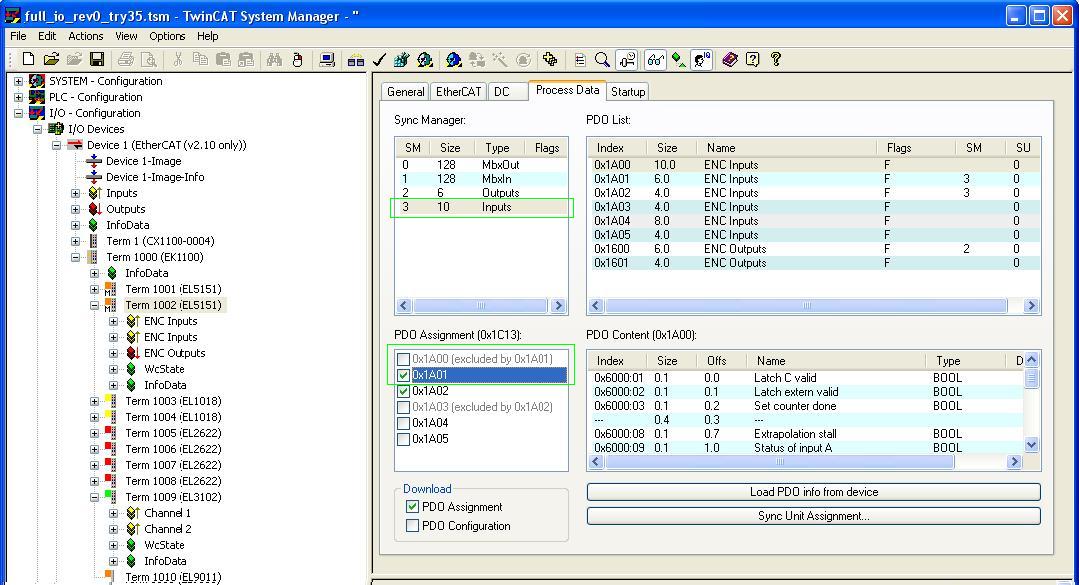Select Device 1-Image-Info in the tree
This screenshot has width=1079, height=585.
[155, 177]
